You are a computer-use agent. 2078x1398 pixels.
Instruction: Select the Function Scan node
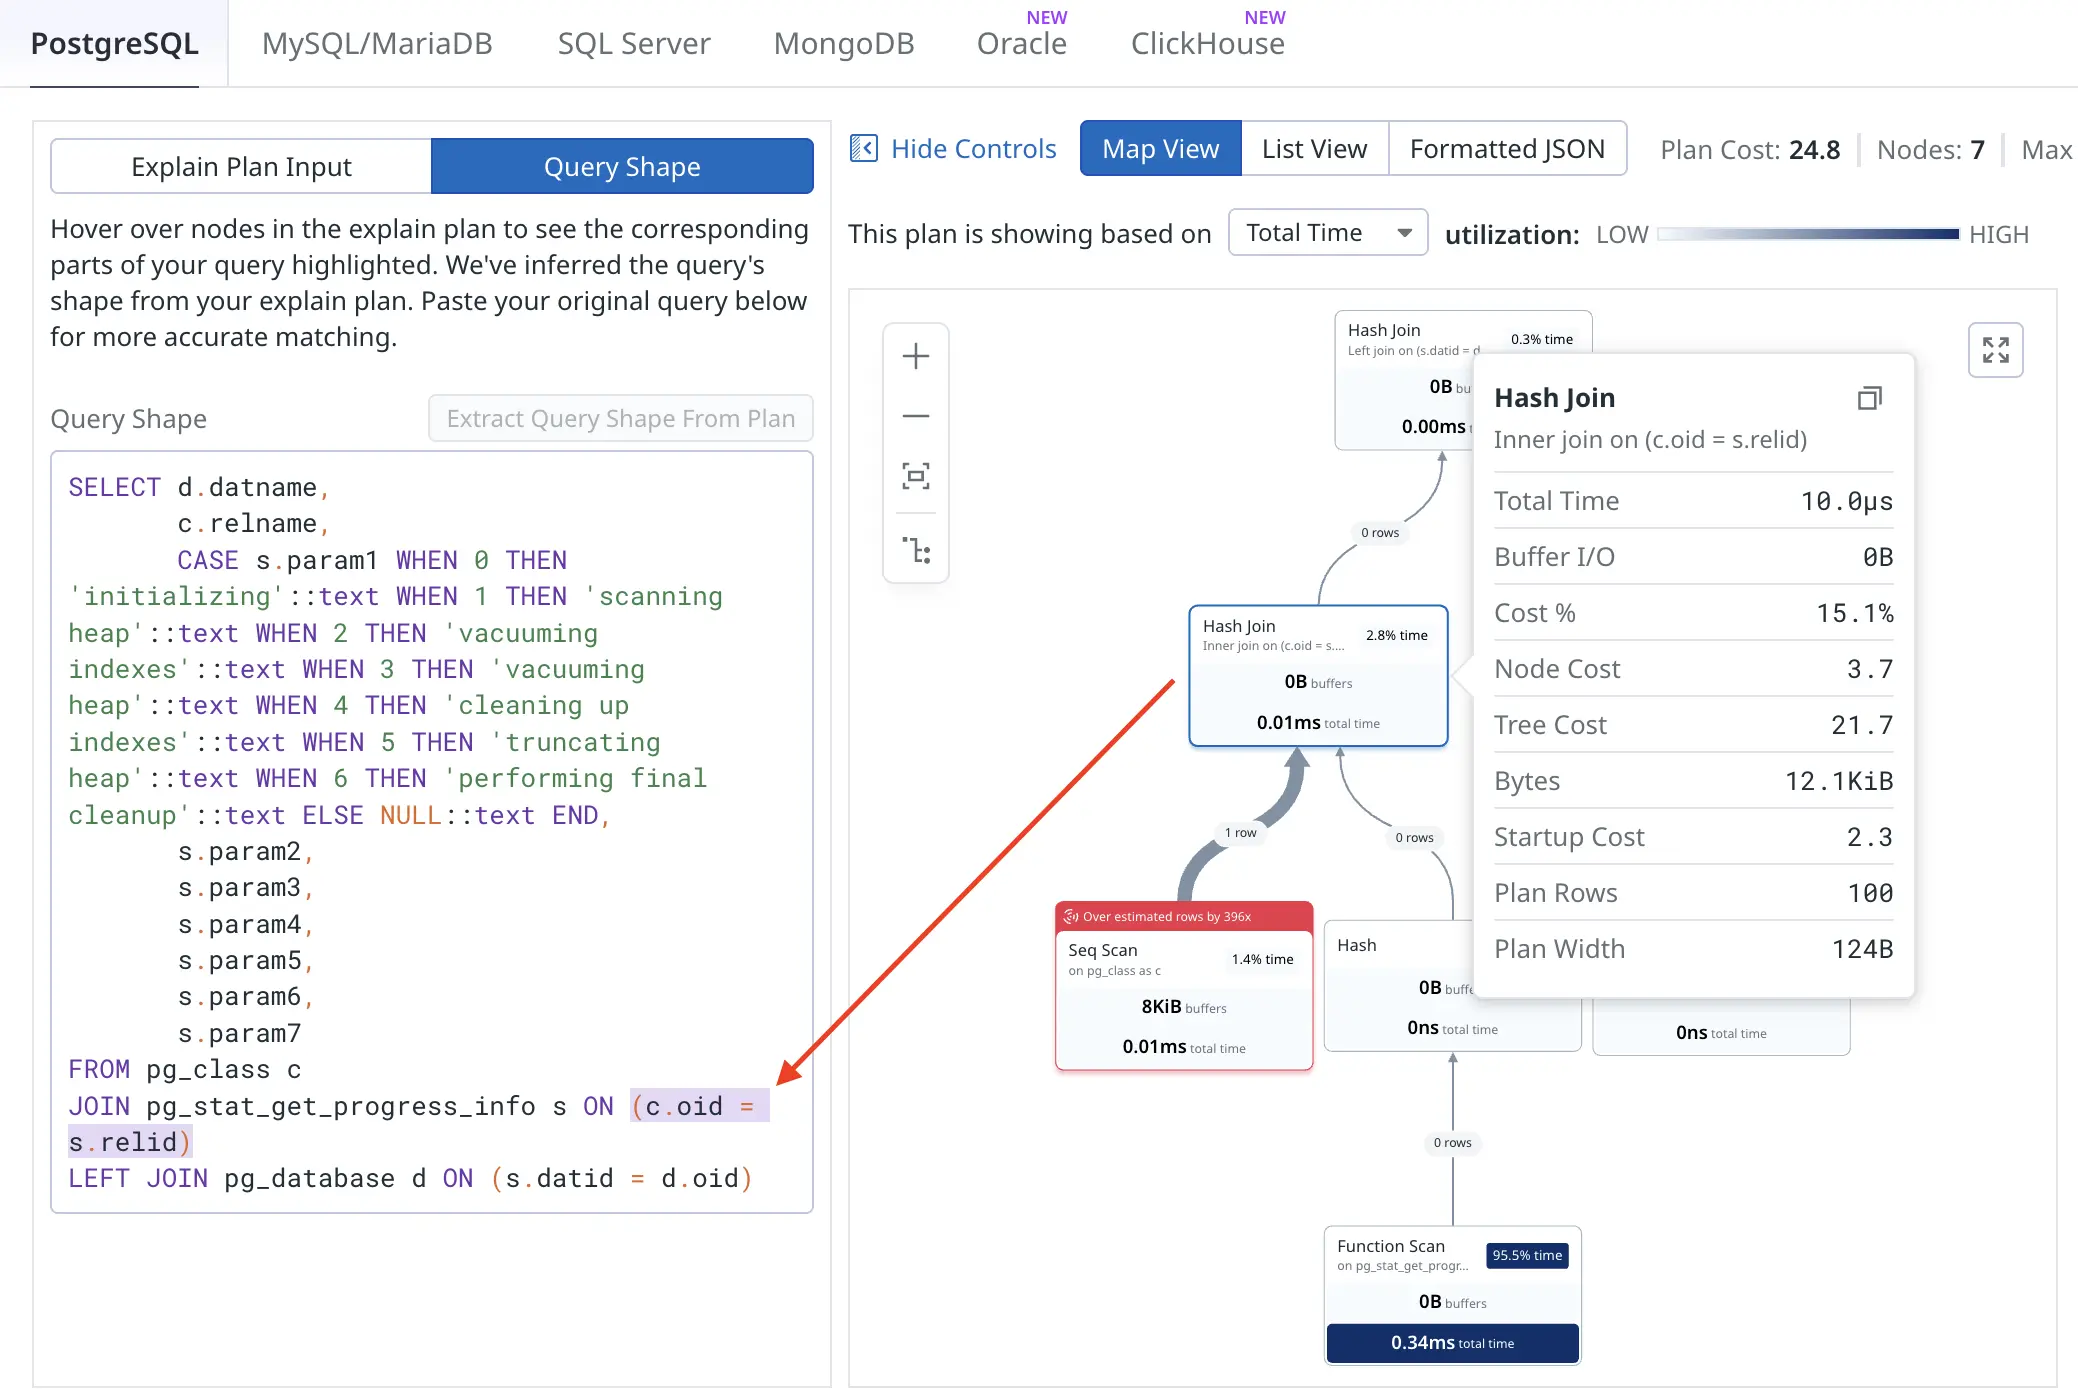(1451, 1293)
